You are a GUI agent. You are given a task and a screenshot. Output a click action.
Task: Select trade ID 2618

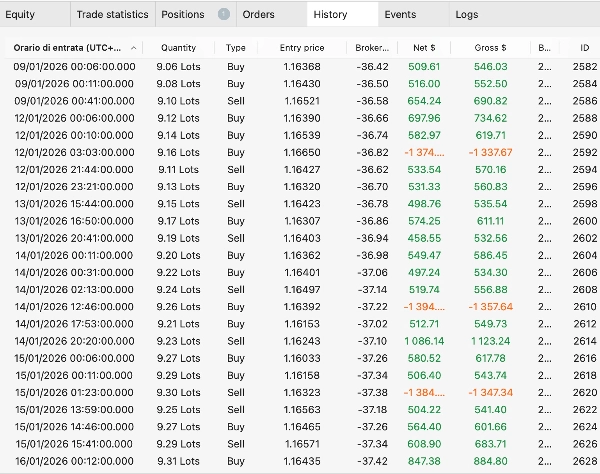click(x=585, y=376)
